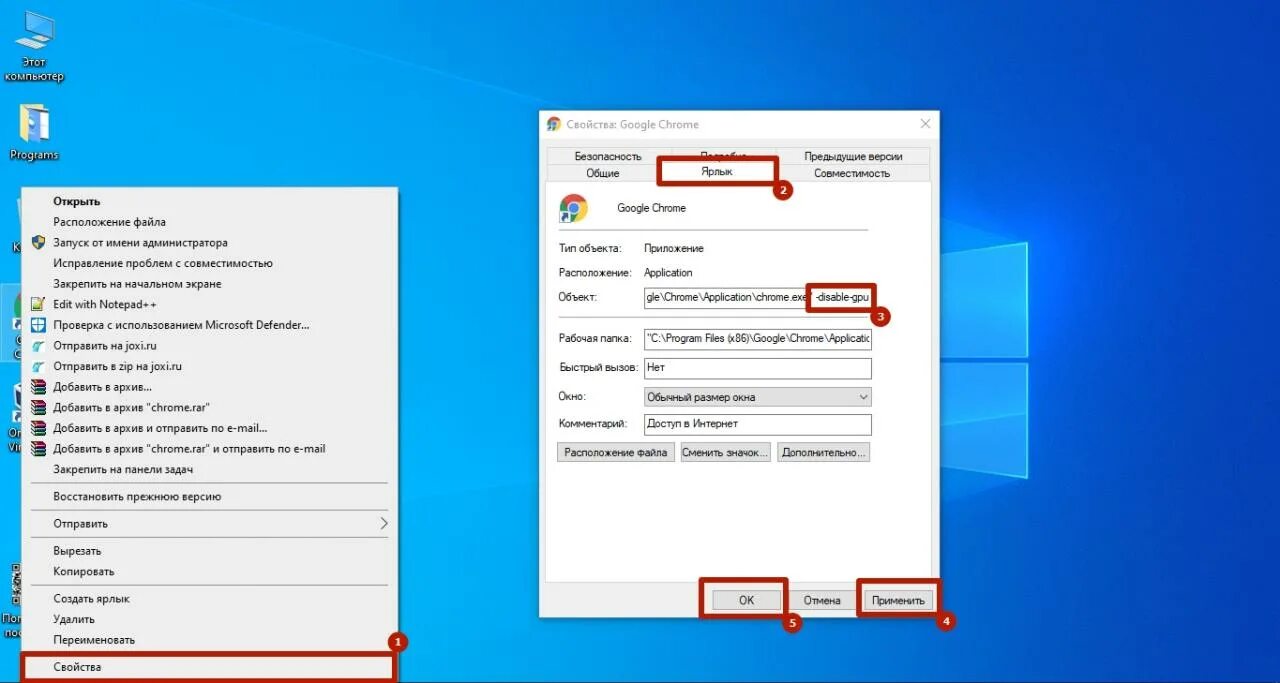Confirm with the OK button
This screenshot has height=683, width=1280.
(x=746, y=600)
